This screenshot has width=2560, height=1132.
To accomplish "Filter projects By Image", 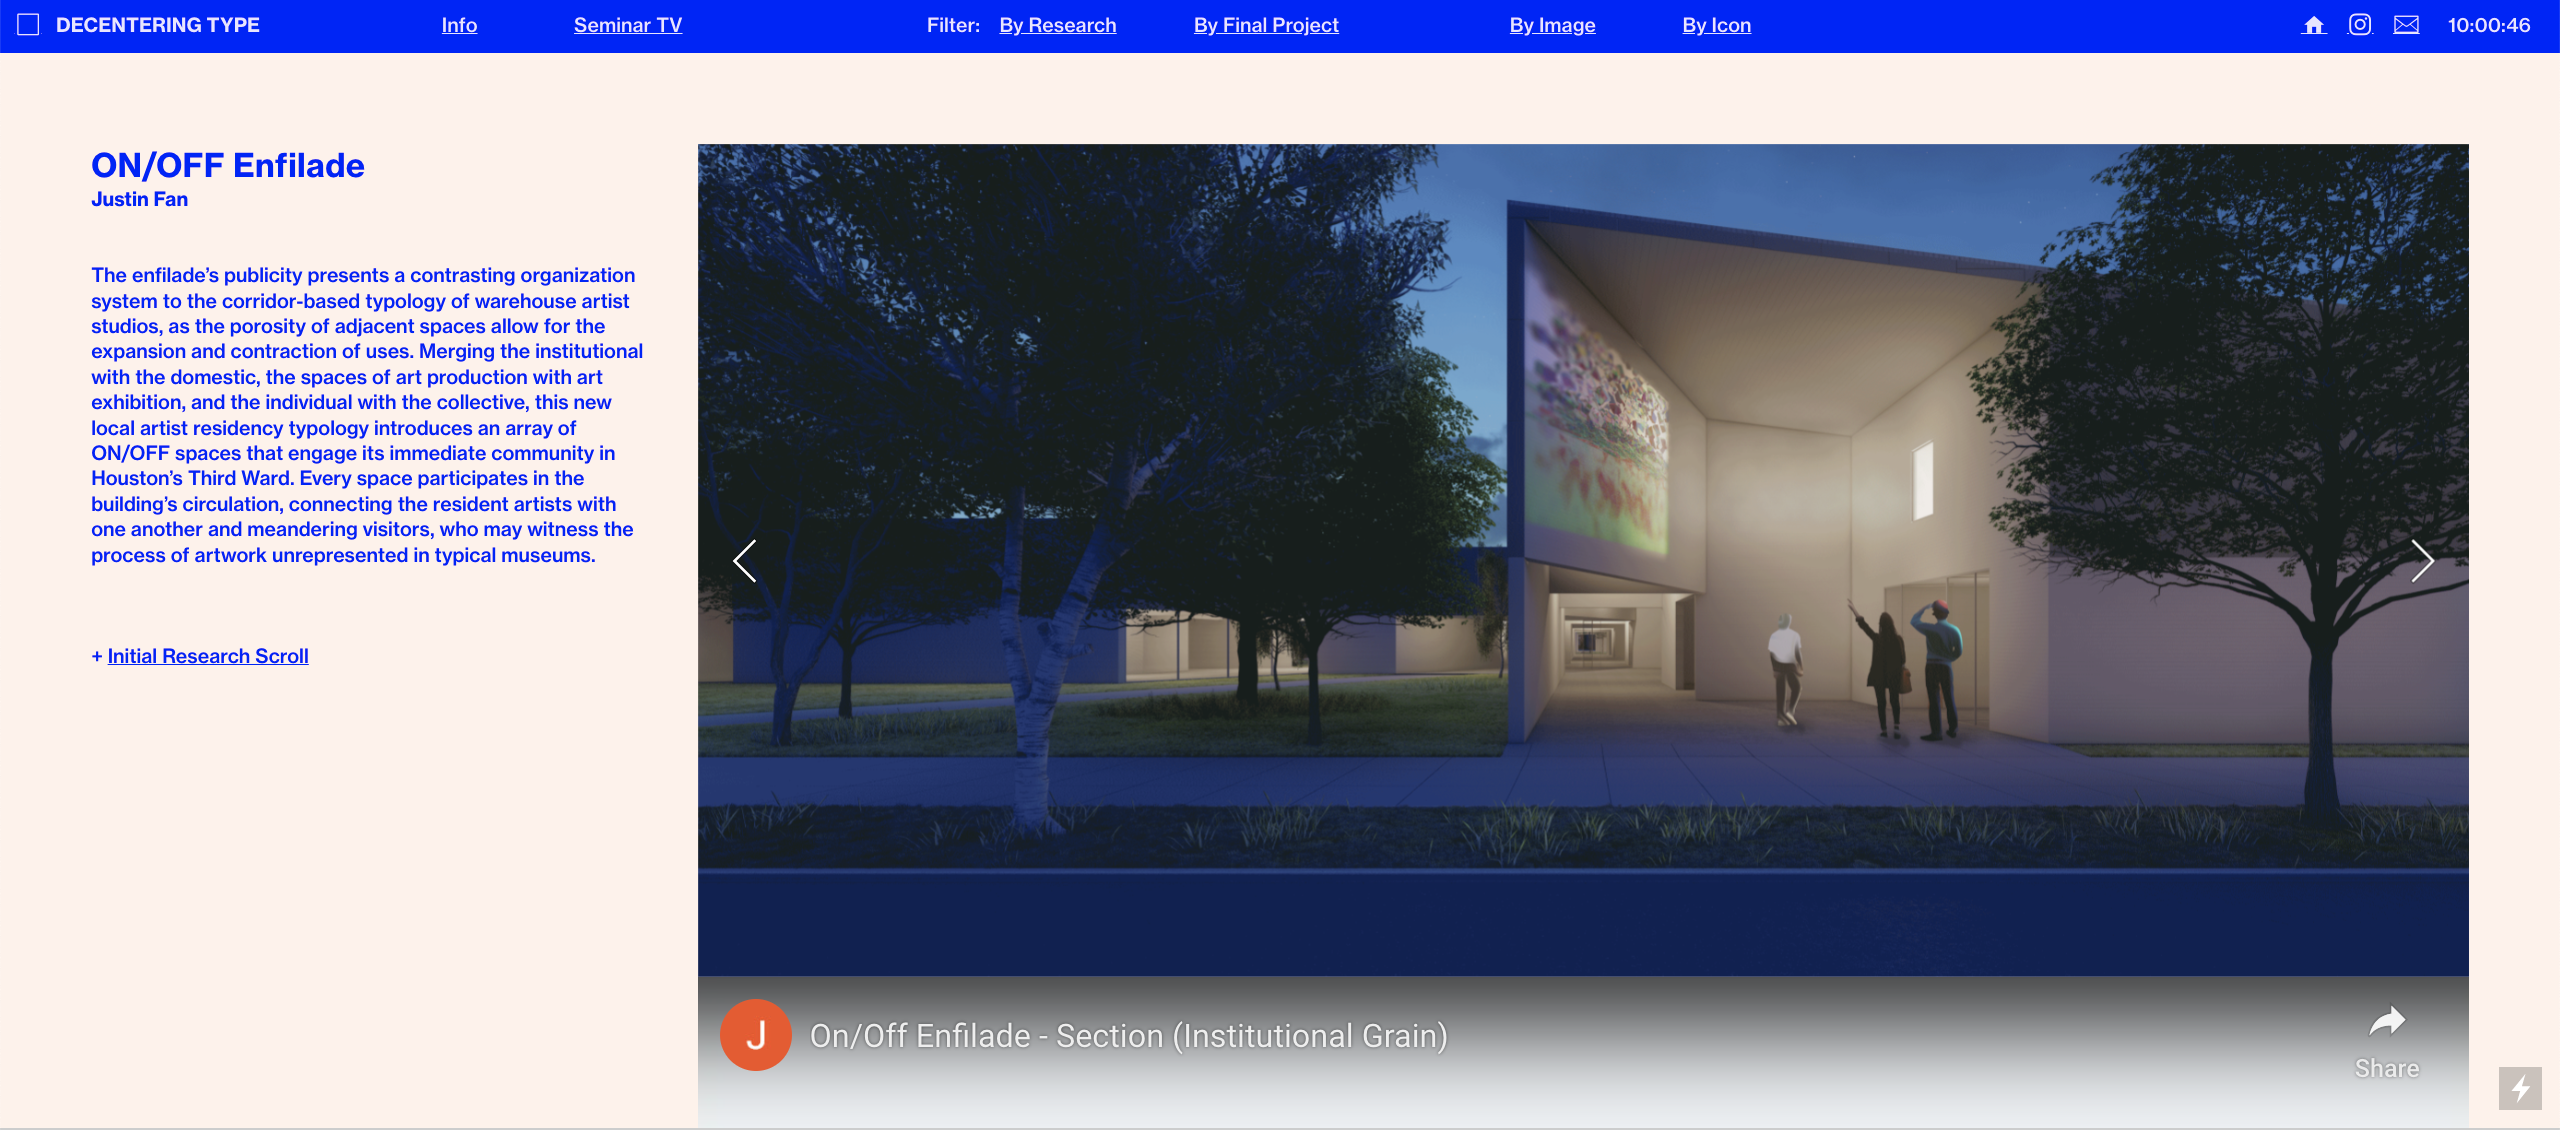I will 1552,25.
